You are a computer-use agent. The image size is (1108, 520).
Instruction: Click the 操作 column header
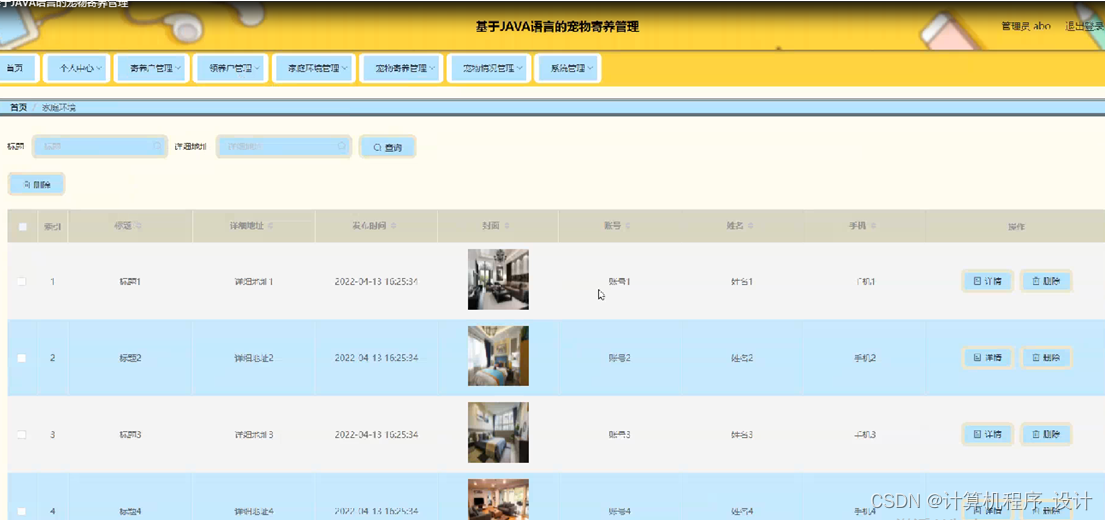pos(1016,227)
